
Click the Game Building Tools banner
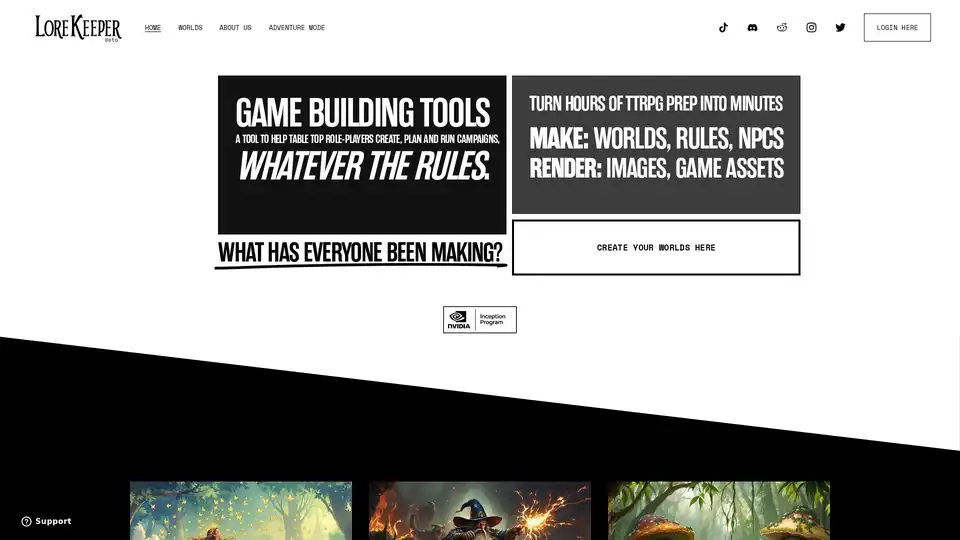coord(362,154)
